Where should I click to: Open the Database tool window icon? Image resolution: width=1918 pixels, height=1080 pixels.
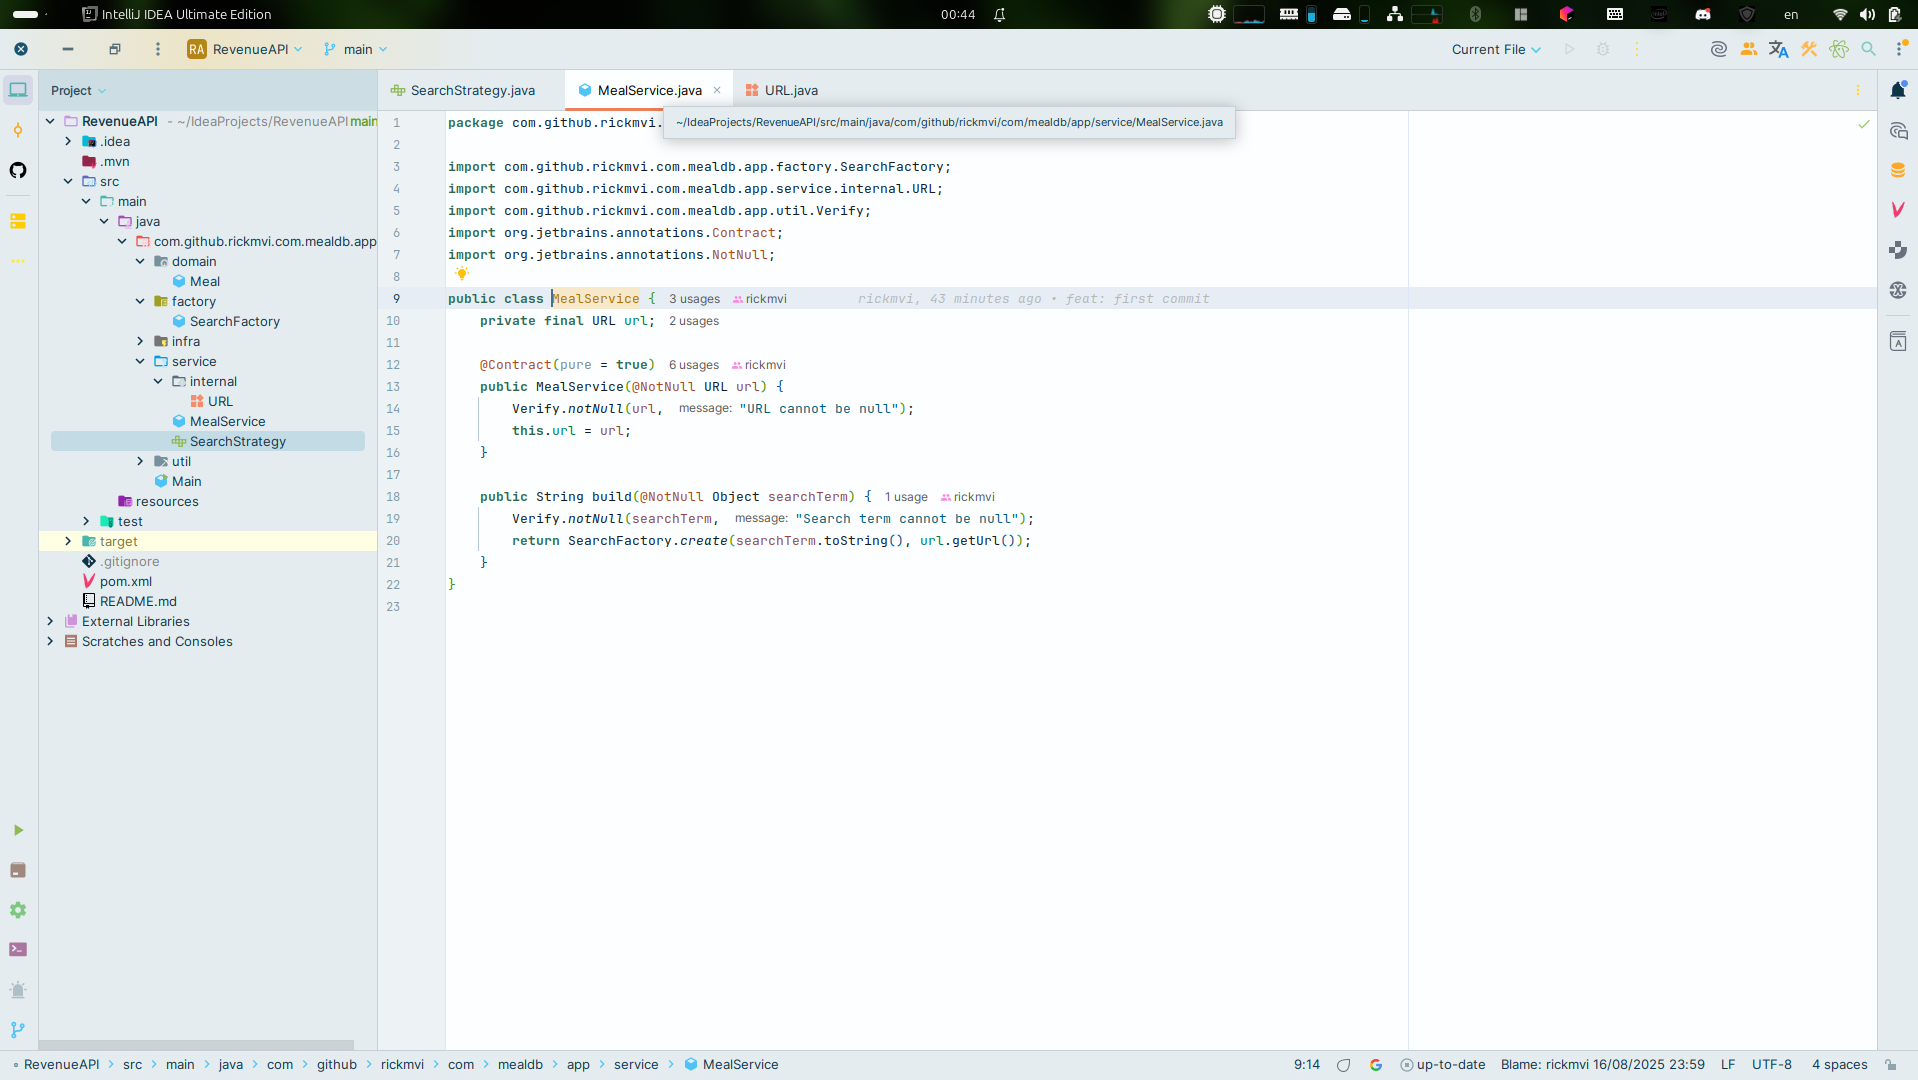pos(1898,170)
